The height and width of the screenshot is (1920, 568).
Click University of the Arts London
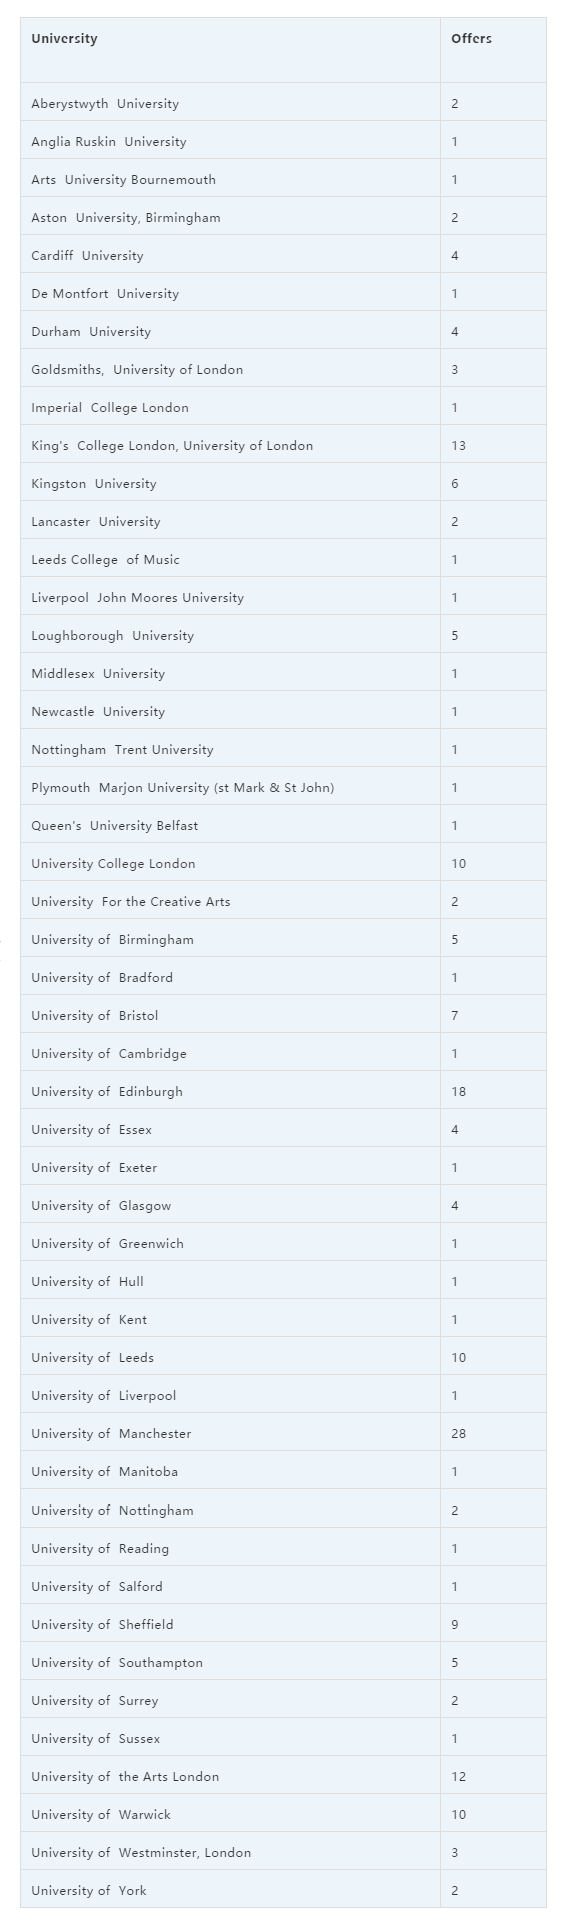pyautogui.click(x=125, y=1777)
